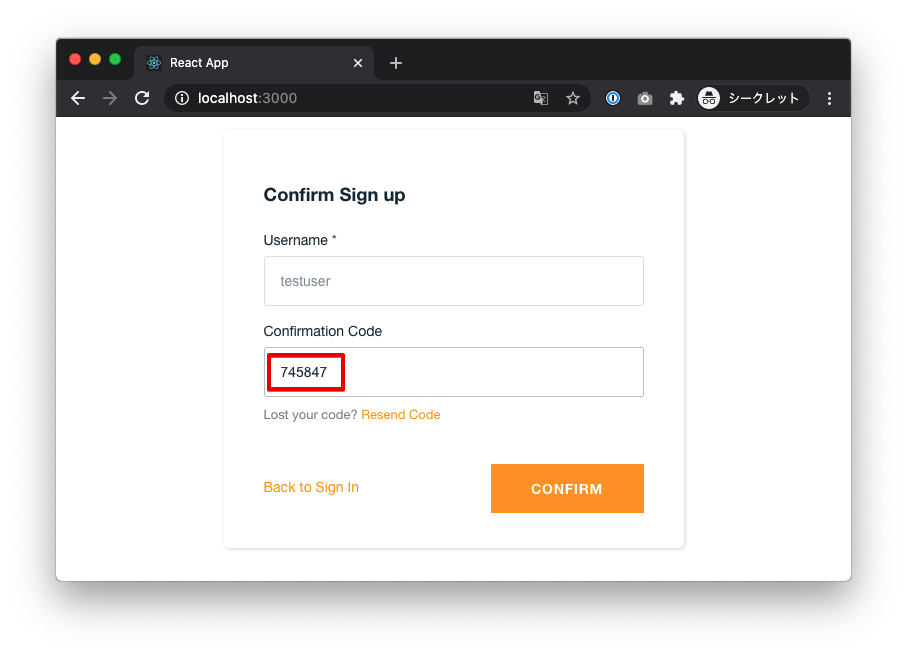Viewport: 907px width, 655px height.
Task: Focus the Username input field
Action: (454, 281)
